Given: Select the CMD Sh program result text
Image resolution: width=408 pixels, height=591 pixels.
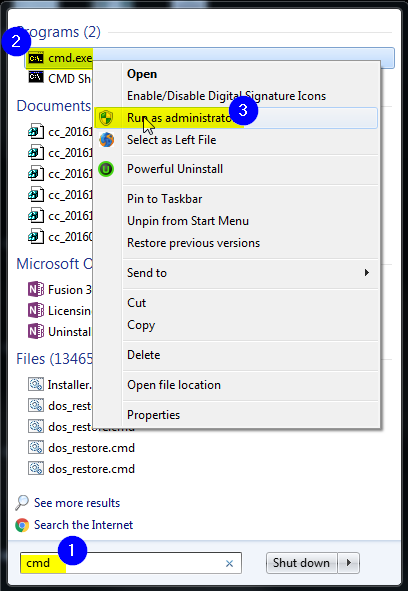Looking at the screenshot, I should click(x=70, y=78).
